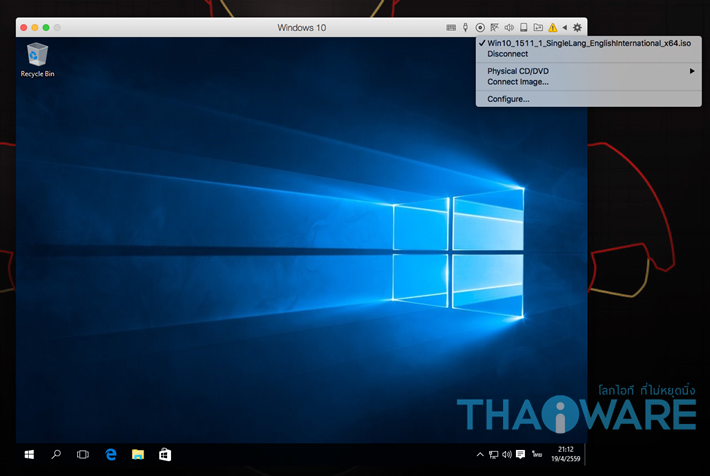This screenshot has width=710, height=476.
Task: Click the Show Desktop strip at taskbar end
Action: tap(585, 454)
